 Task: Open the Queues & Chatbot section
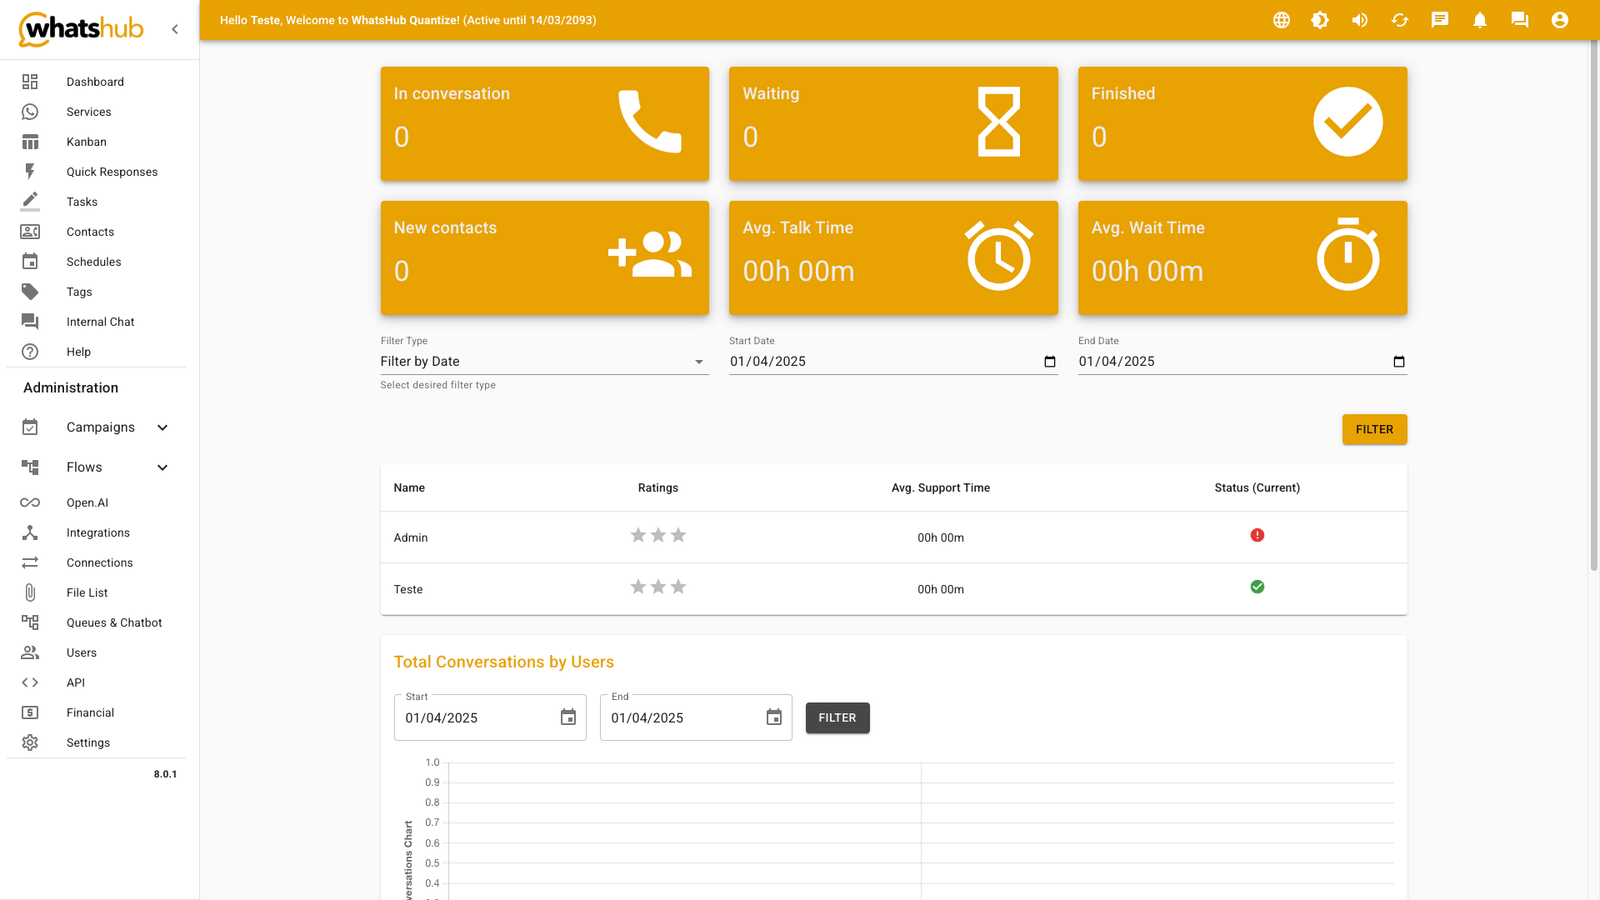[x=114, y=622]
